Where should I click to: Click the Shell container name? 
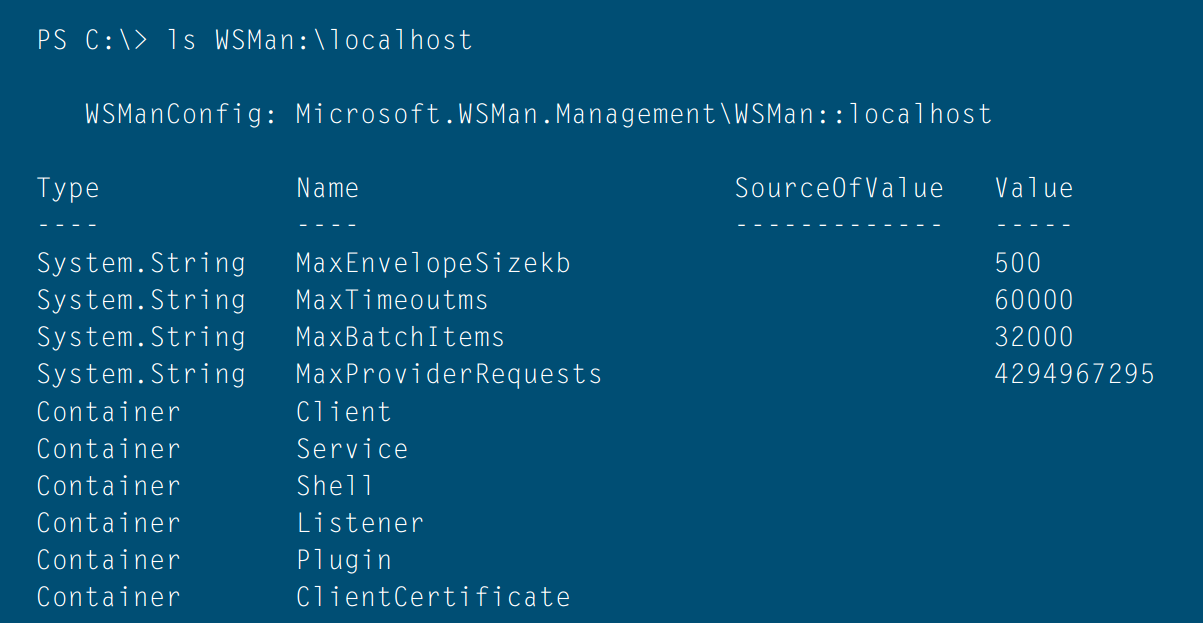click(x=335, y=486)
